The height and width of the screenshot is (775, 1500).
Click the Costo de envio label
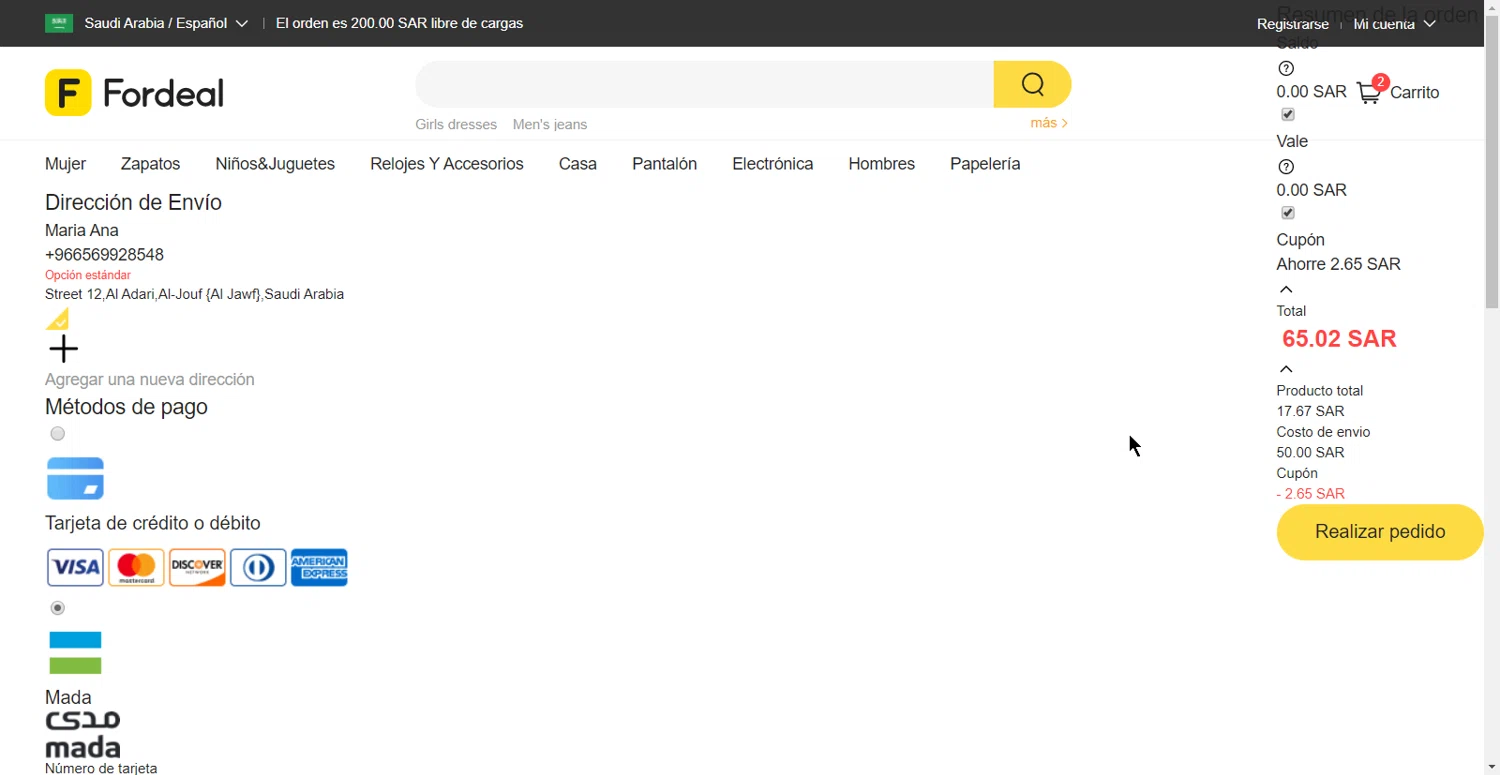(x=1323, y=432)
